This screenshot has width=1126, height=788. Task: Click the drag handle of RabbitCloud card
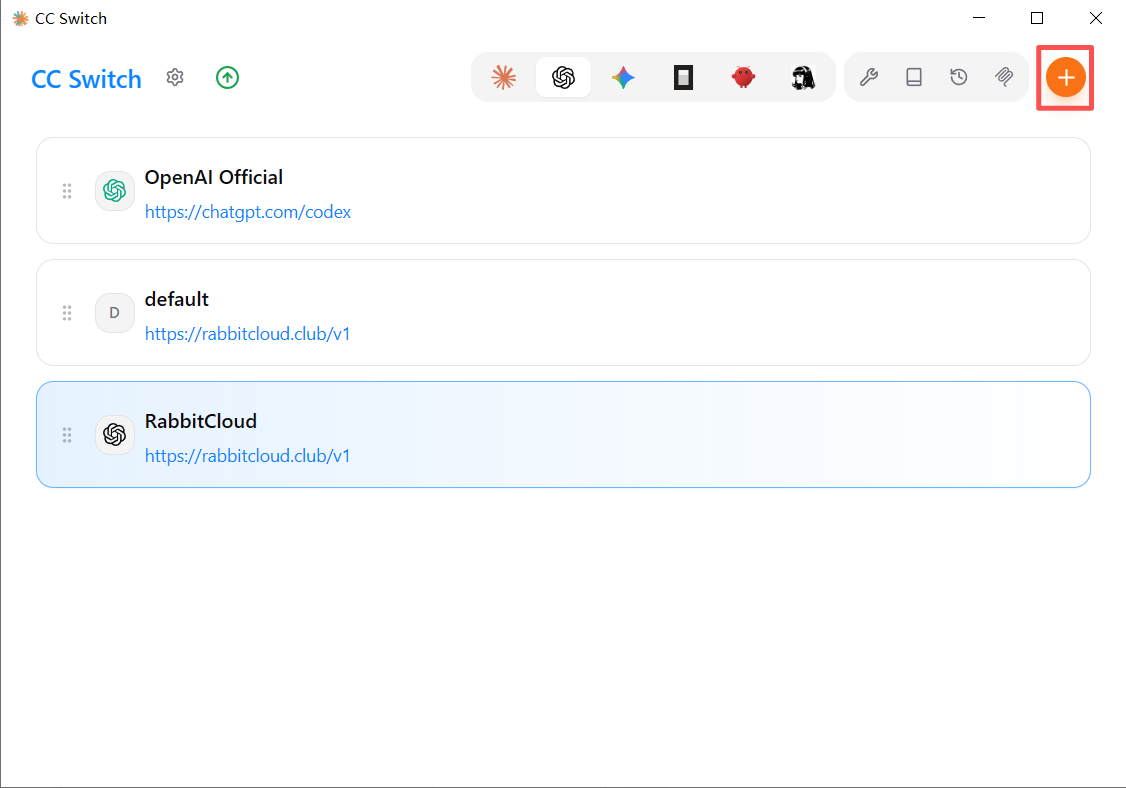pyautogui.click(x=67, y=435)
